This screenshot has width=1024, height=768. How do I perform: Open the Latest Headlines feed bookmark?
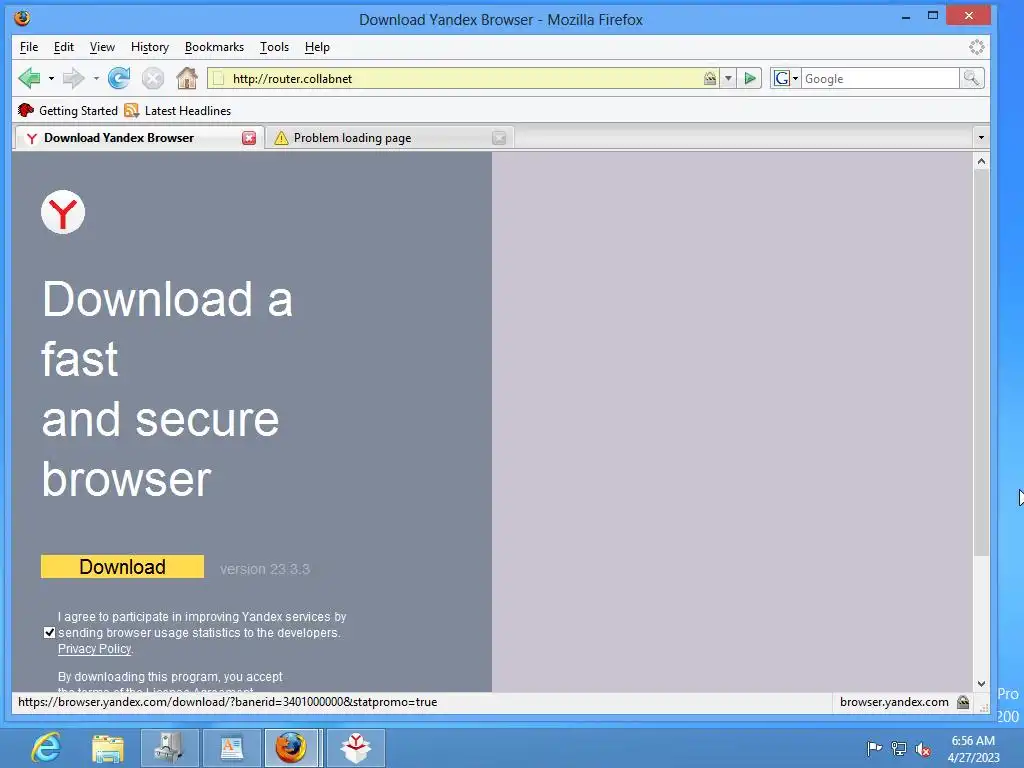(x=178, y=110)
